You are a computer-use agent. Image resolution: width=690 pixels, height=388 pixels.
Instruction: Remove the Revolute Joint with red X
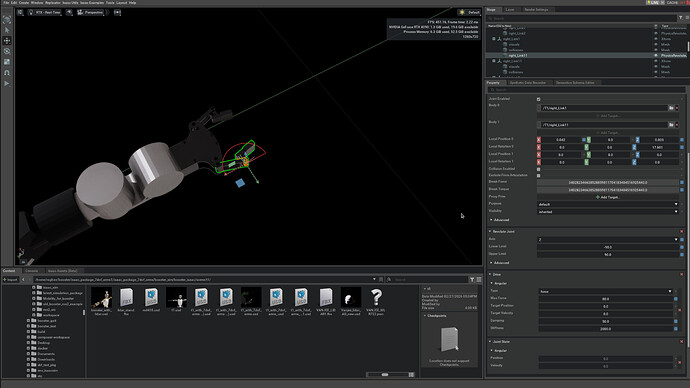click(682, 231)
